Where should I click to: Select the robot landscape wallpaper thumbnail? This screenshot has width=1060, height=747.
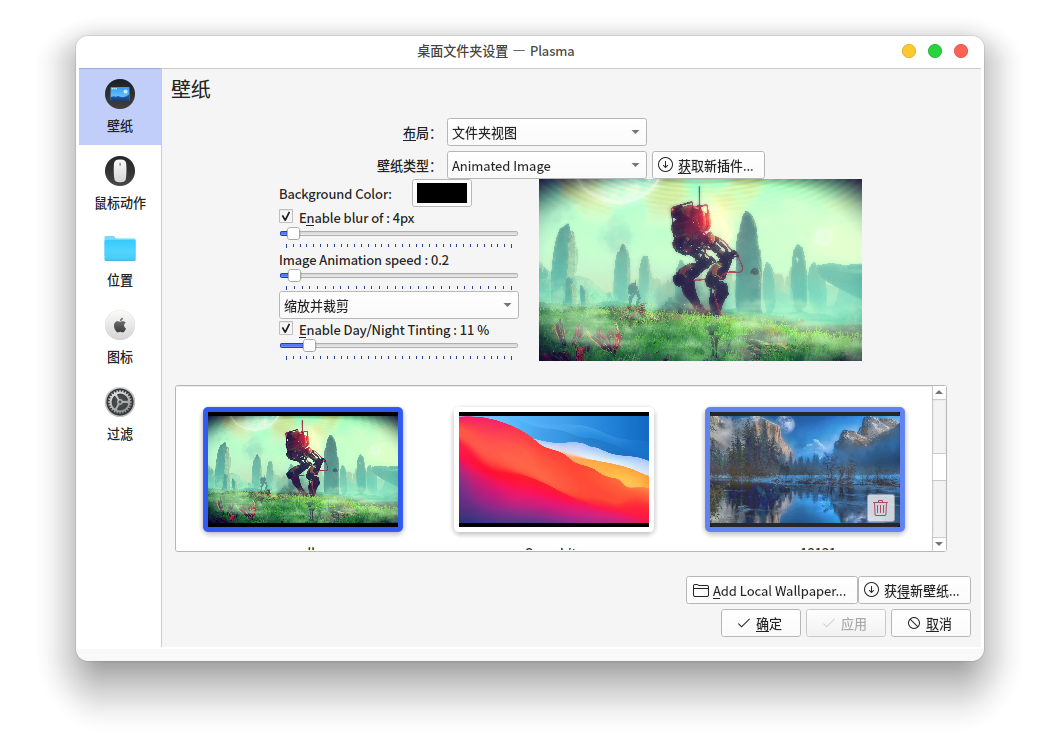pyautogui.click(x=303, y=469)
